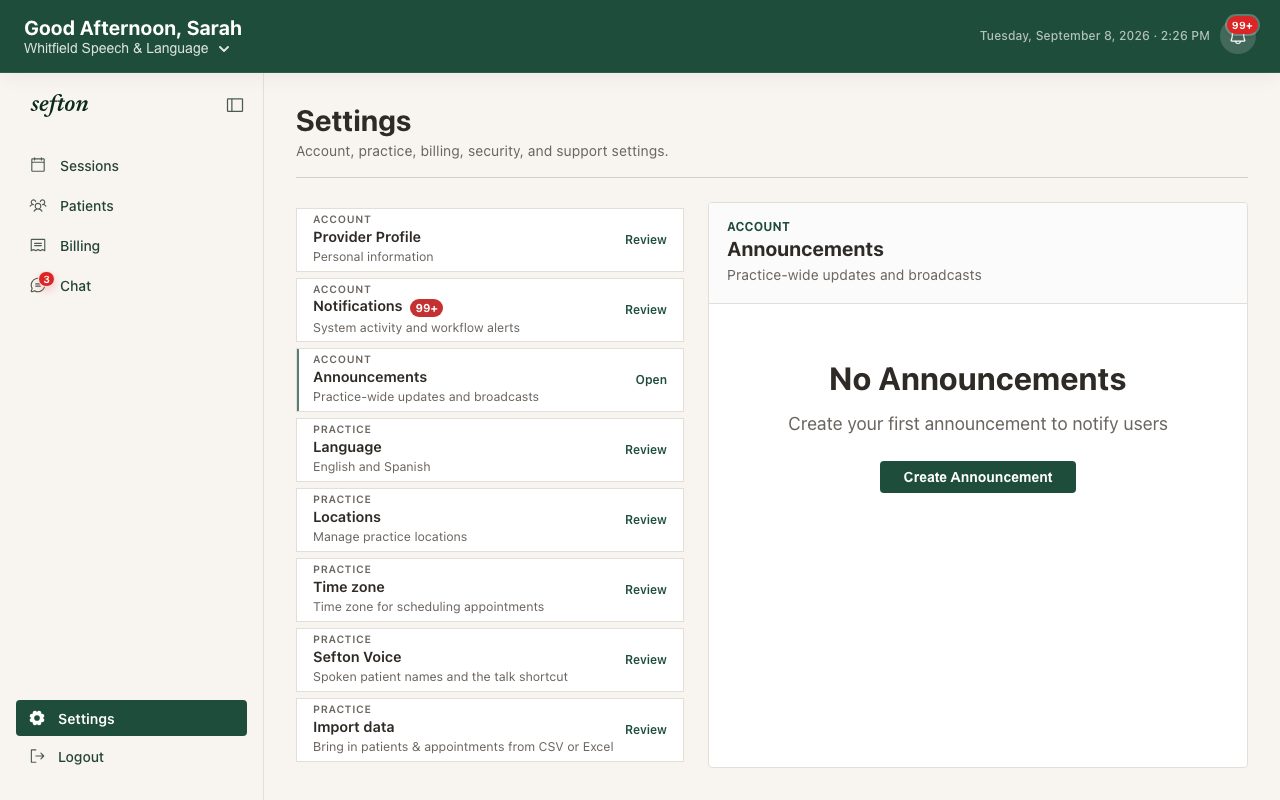
Task: Click the Logout arrow icon
Action: click(37, 756)
